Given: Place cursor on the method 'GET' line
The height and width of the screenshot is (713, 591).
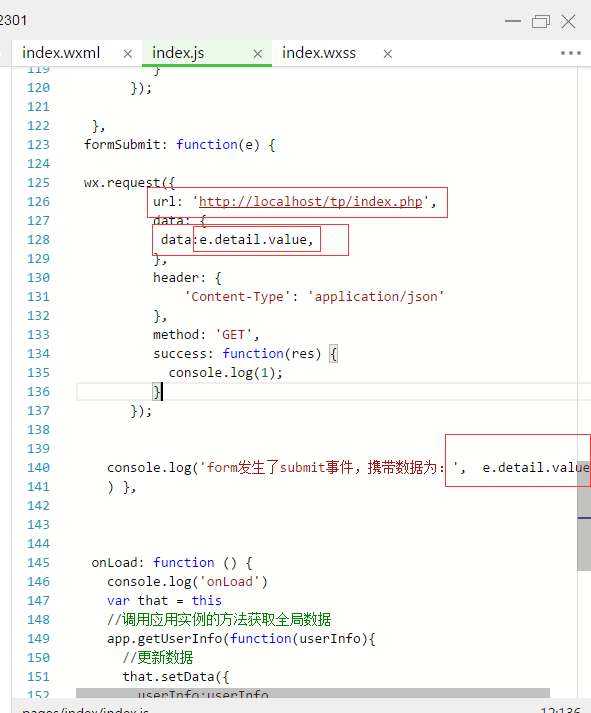Looking at the screenshot, I should click(205, 335).
